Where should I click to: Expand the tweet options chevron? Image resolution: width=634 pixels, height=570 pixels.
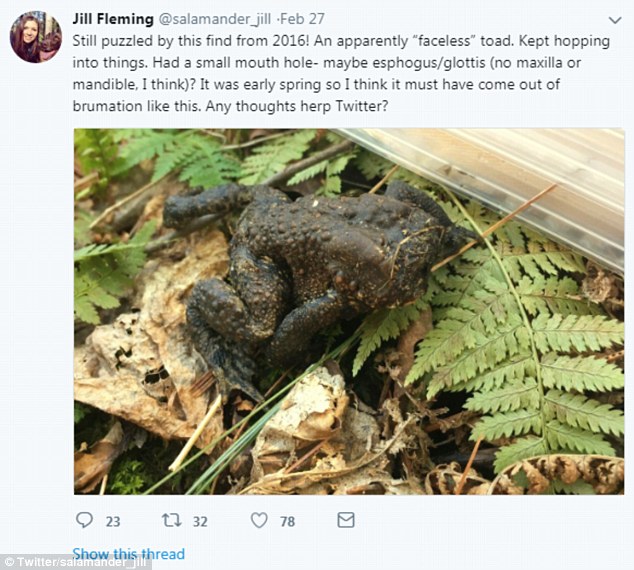[x=617, y=19]
